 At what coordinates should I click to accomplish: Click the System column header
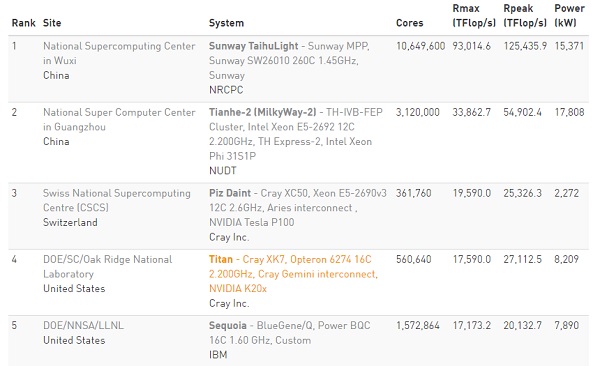pos(226,23)
